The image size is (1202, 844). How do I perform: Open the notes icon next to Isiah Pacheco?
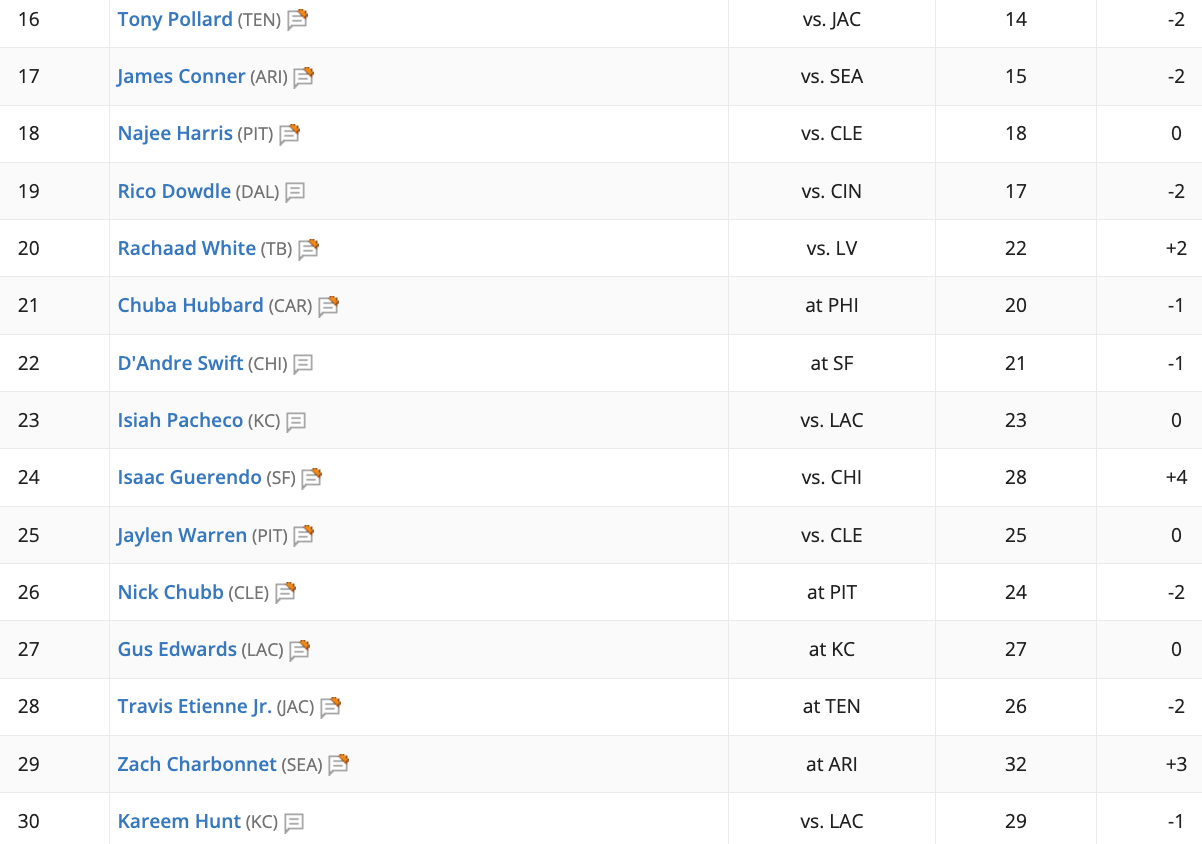[296, 421]
